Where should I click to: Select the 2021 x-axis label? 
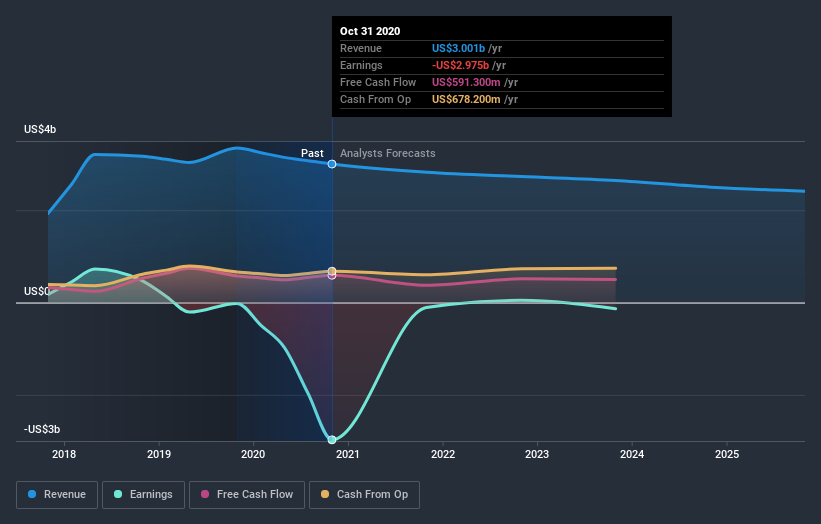coord(348,454)
